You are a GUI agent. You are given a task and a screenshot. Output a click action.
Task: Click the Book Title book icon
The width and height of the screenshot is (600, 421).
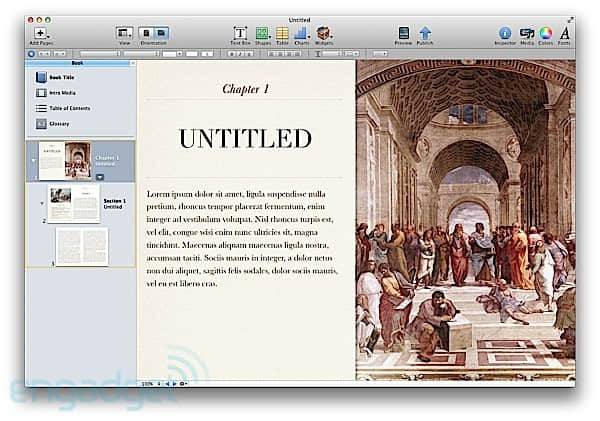(x=41, y=77)
